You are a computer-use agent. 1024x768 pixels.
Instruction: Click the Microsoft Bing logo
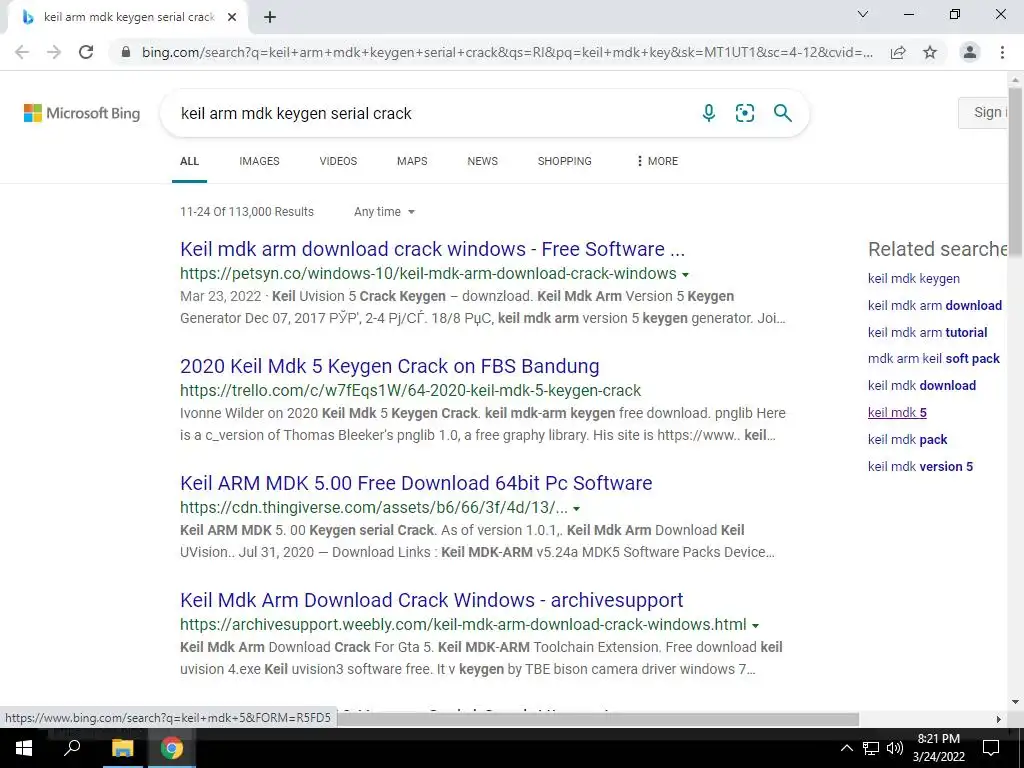[82, 113]
